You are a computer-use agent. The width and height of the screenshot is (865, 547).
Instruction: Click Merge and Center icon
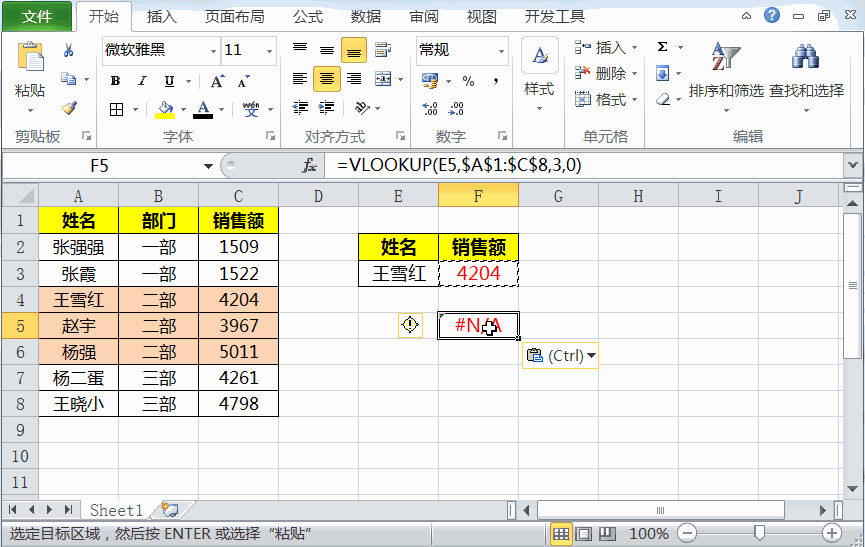[383, 79]
